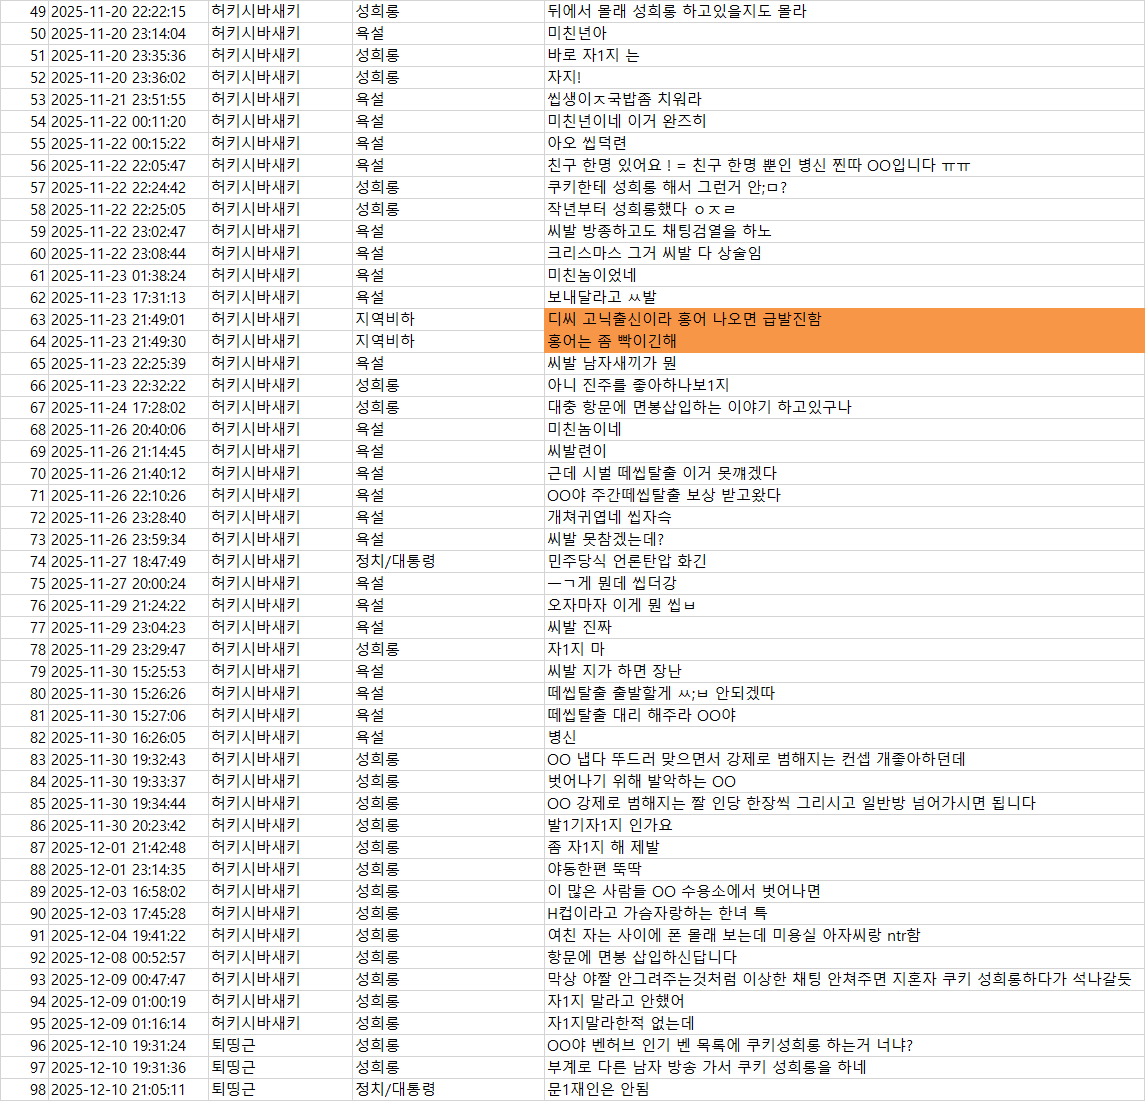
Task: Click the 욕설 cell in row 72
Action: click(x=447, y=517)
